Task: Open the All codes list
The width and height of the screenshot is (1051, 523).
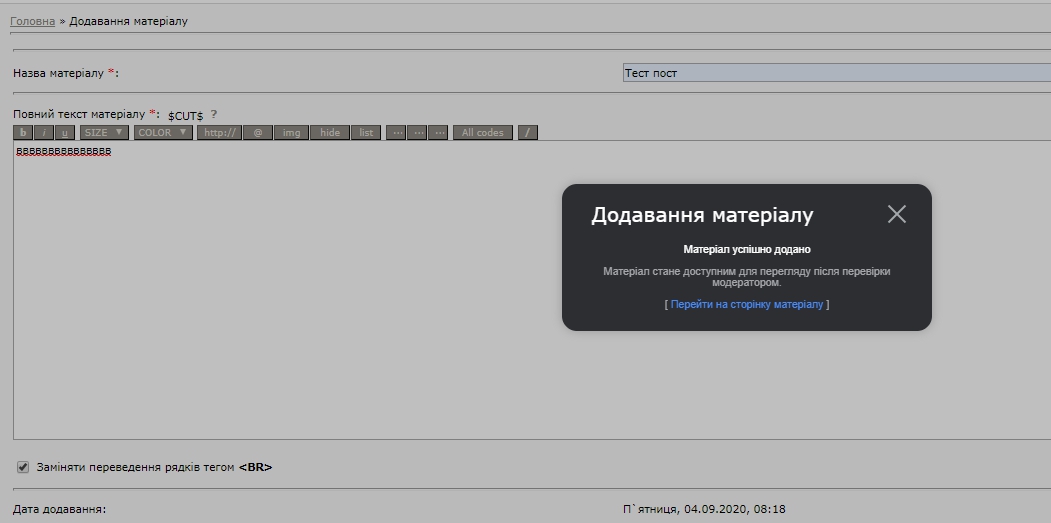Action: [x=483, y=132]
